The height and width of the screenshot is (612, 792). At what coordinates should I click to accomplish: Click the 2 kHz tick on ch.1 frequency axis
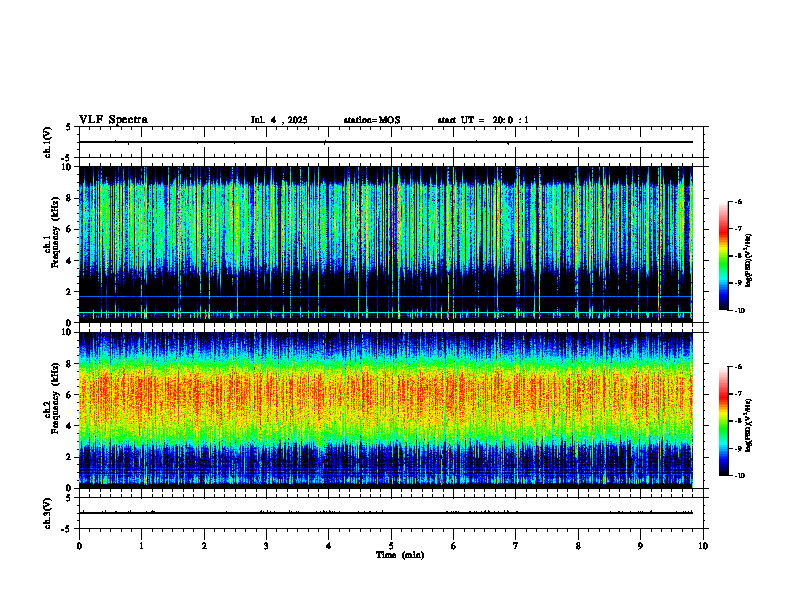tap(70, 291)
